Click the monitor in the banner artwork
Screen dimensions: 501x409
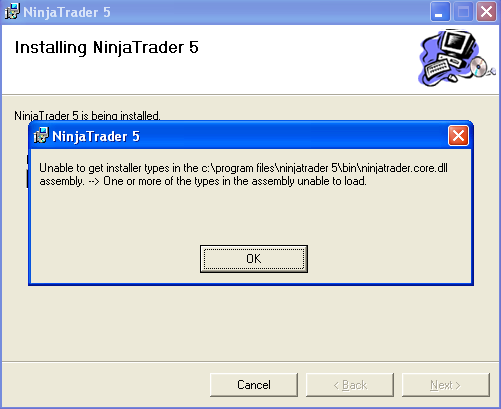[457, 44]
